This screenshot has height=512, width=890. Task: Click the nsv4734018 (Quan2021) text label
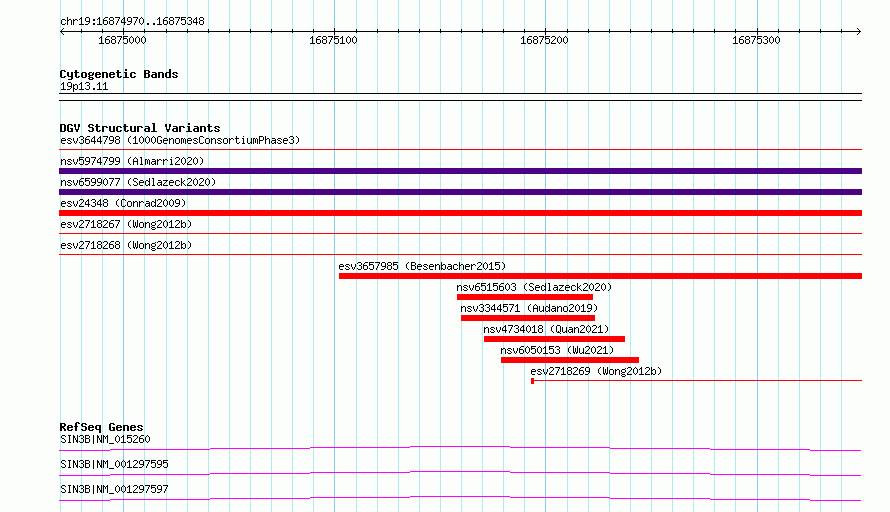[546, 329]
